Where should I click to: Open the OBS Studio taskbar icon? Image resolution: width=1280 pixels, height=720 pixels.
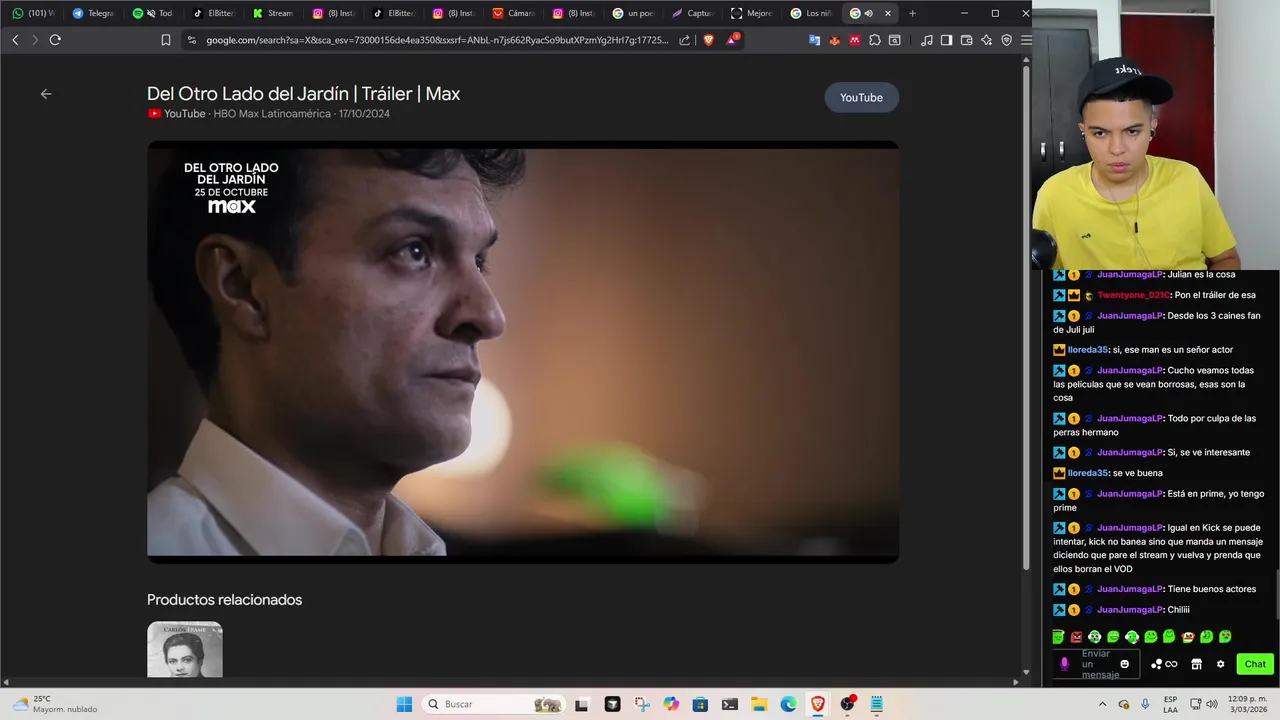click(847, 704)
